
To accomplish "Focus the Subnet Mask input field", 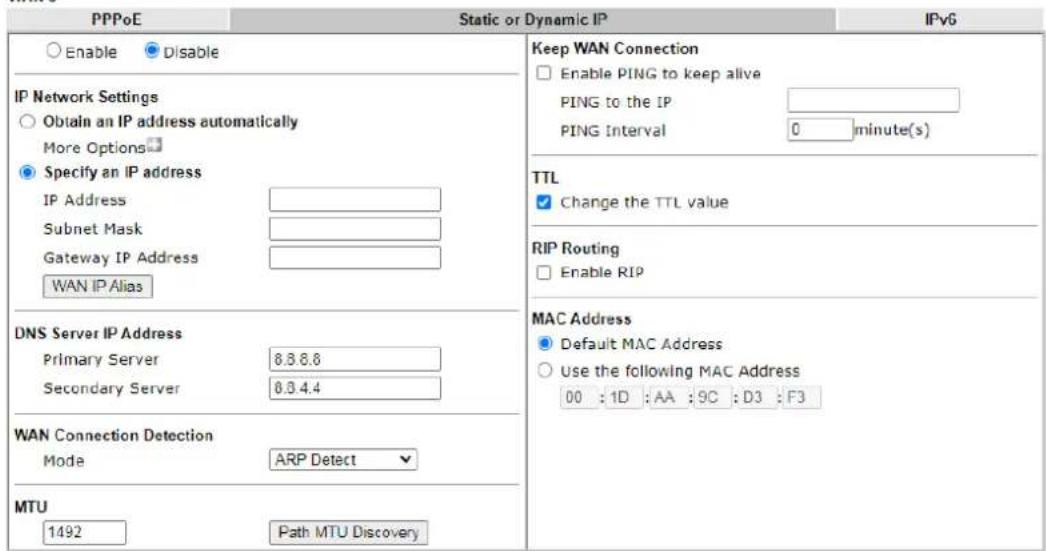I will tap(355, 229).
